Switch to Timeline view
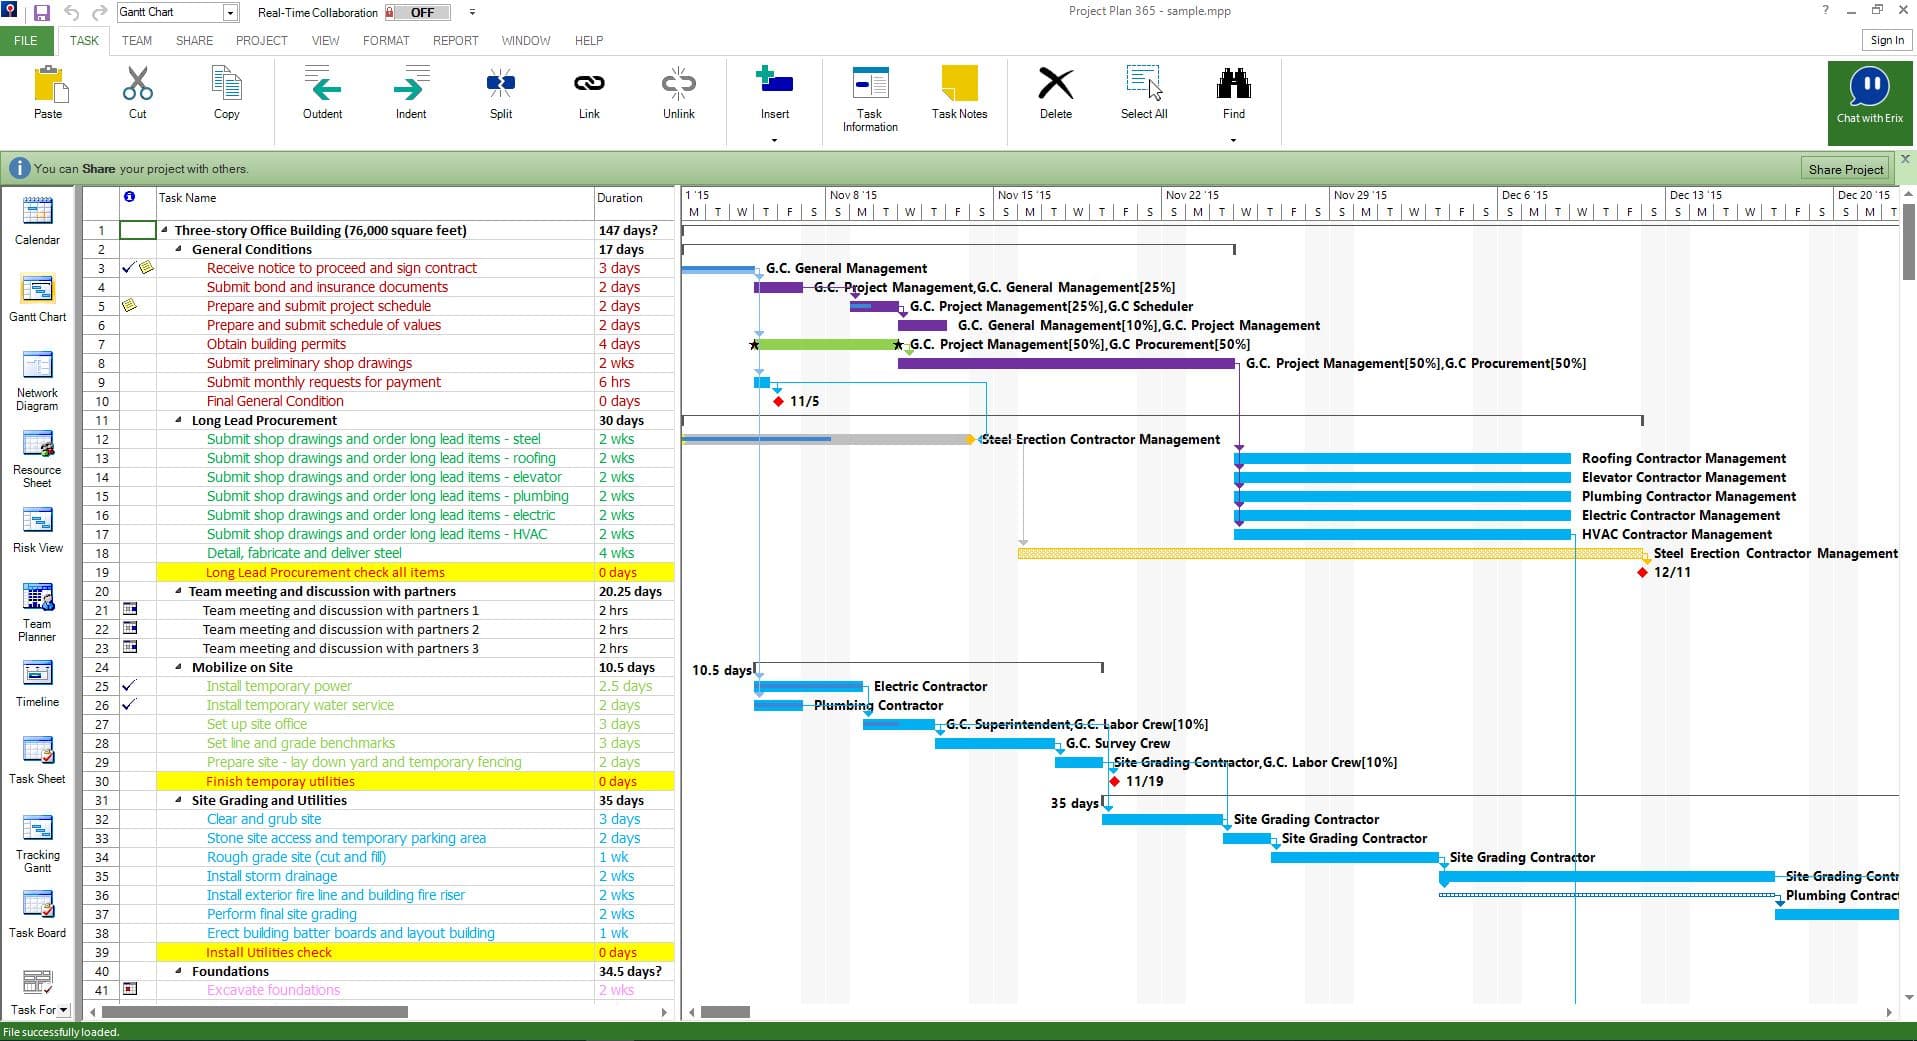The height and width of the screenshot is (1041, 1917). coord(37,683)
